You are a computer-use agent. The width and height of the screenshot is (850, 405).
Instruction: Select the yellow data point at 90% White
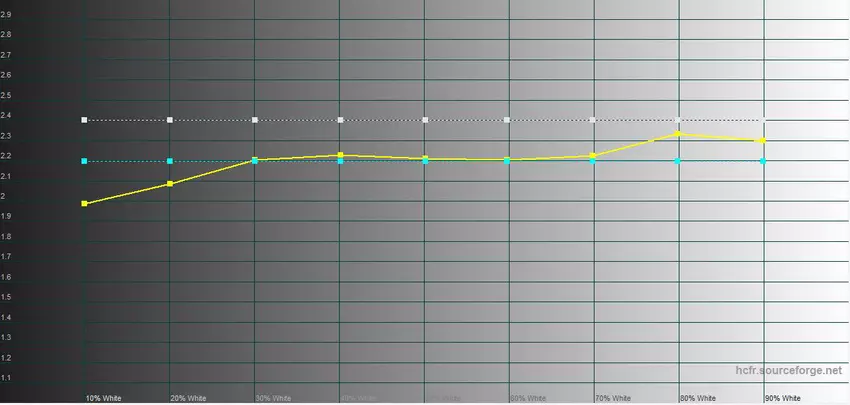pos(764,140)
